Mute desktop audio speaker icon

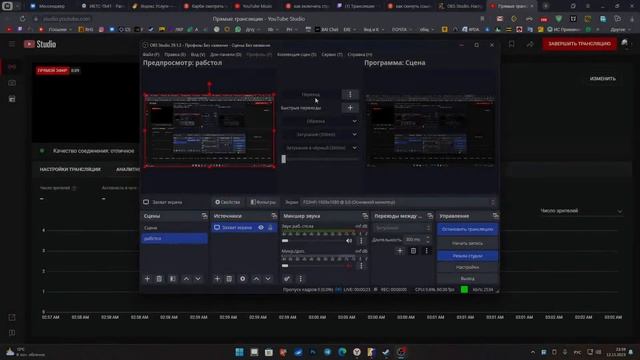coord(349,241)
